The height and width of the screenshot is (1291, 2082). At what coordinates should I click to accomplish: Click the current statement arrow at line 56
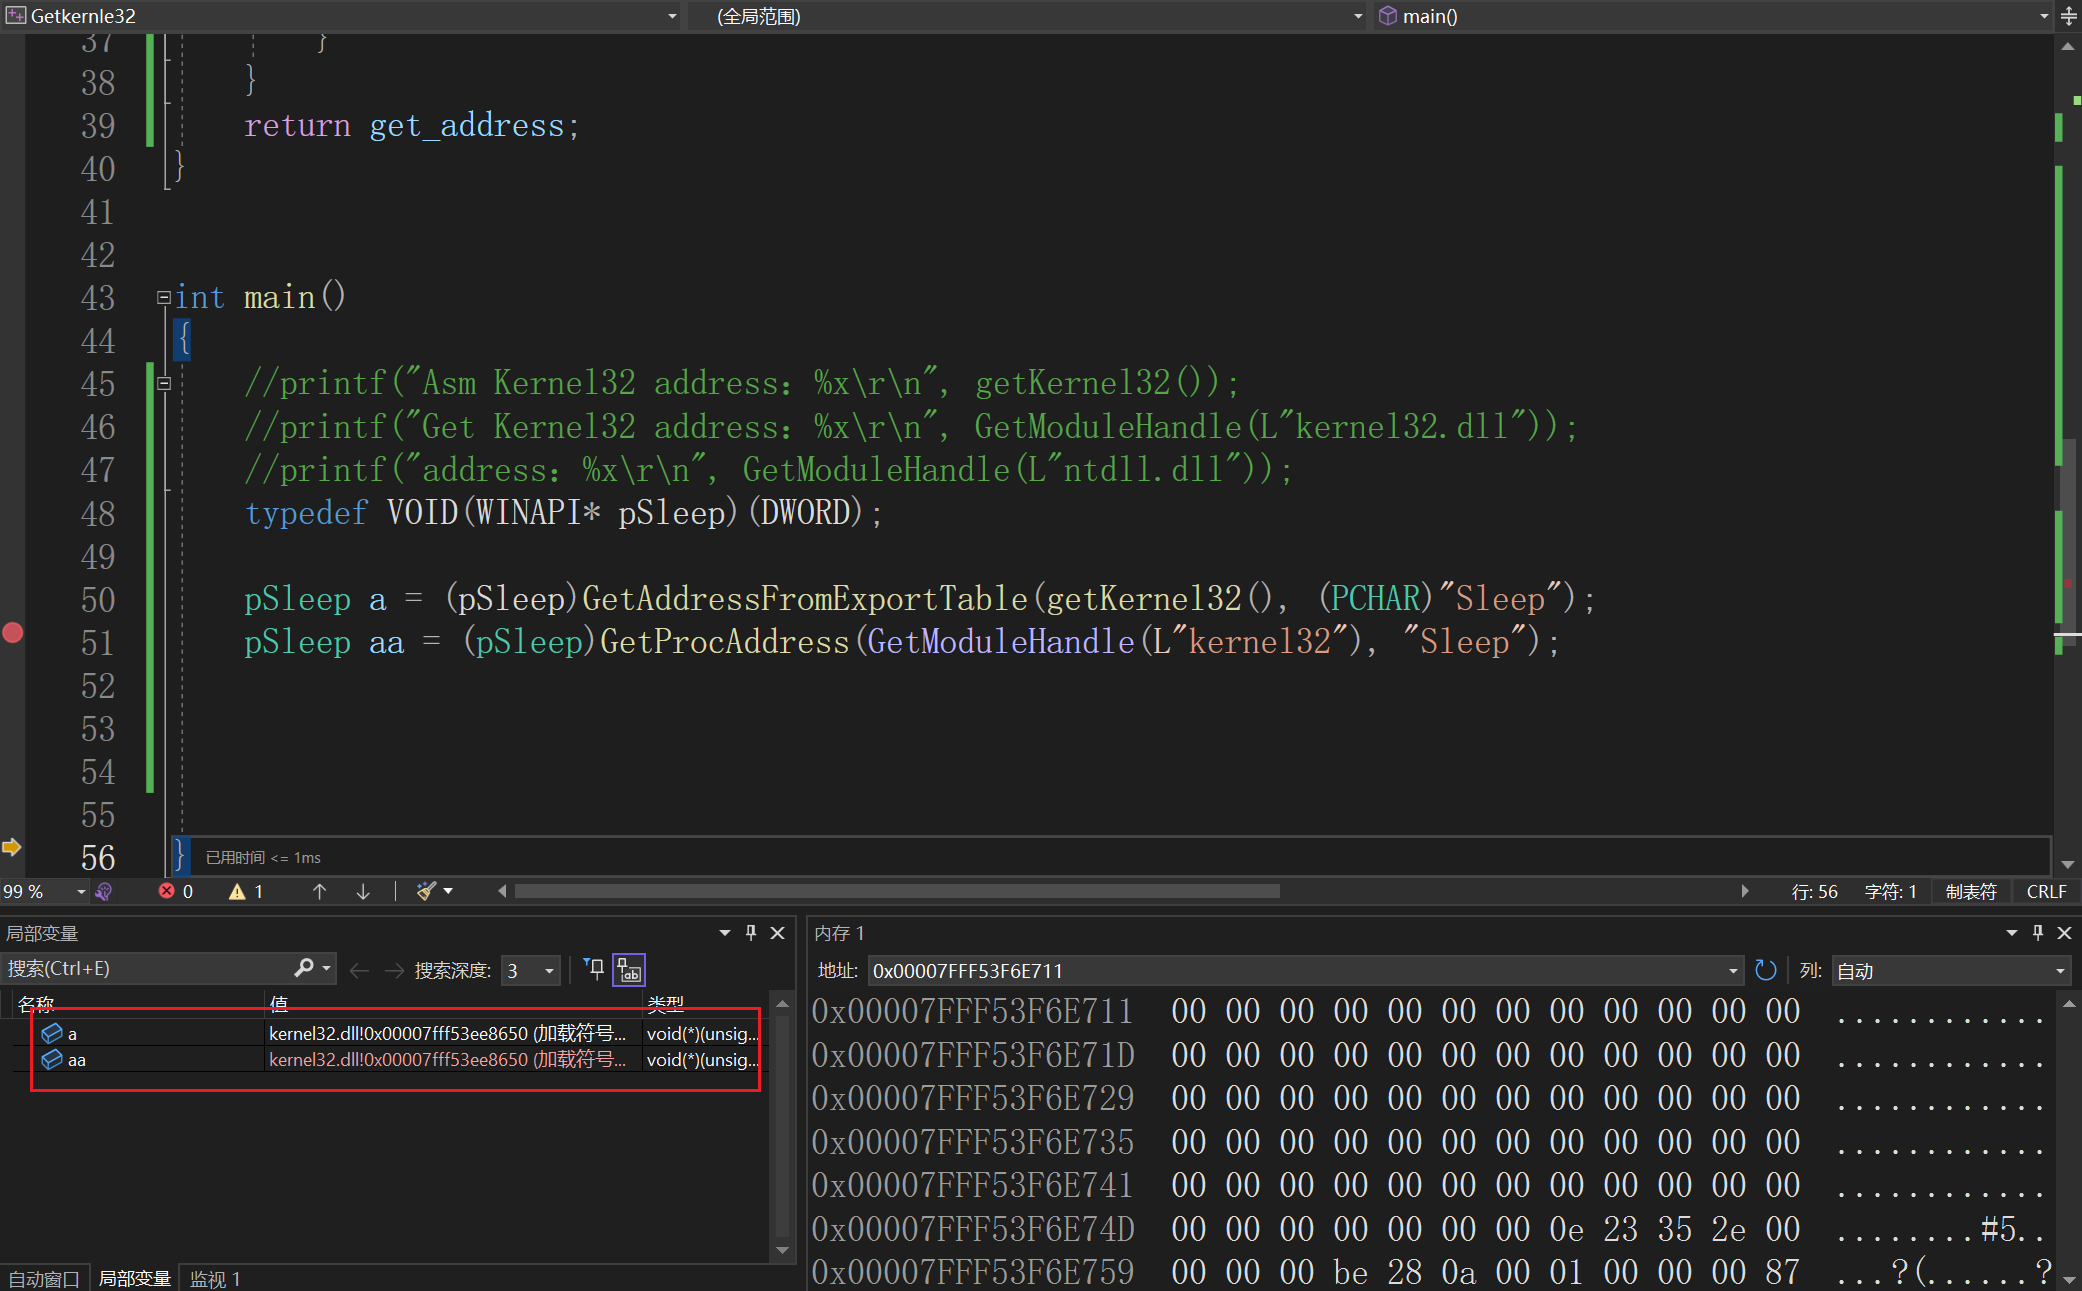point(12,847)
